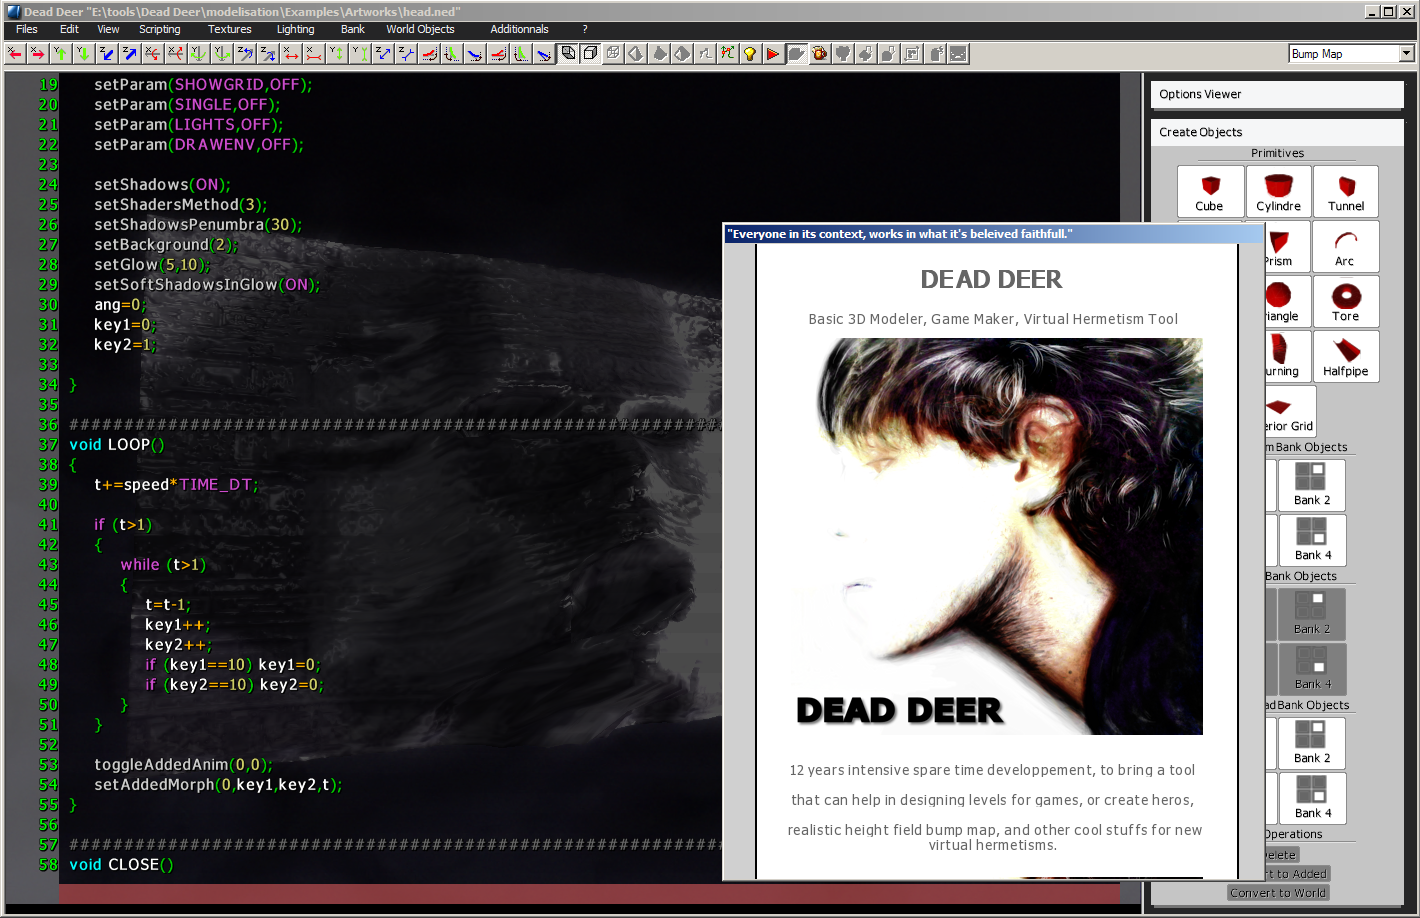Click the Z move blue arrow pointing down-left
The image size is (1420, 918).
click(106, 54)
